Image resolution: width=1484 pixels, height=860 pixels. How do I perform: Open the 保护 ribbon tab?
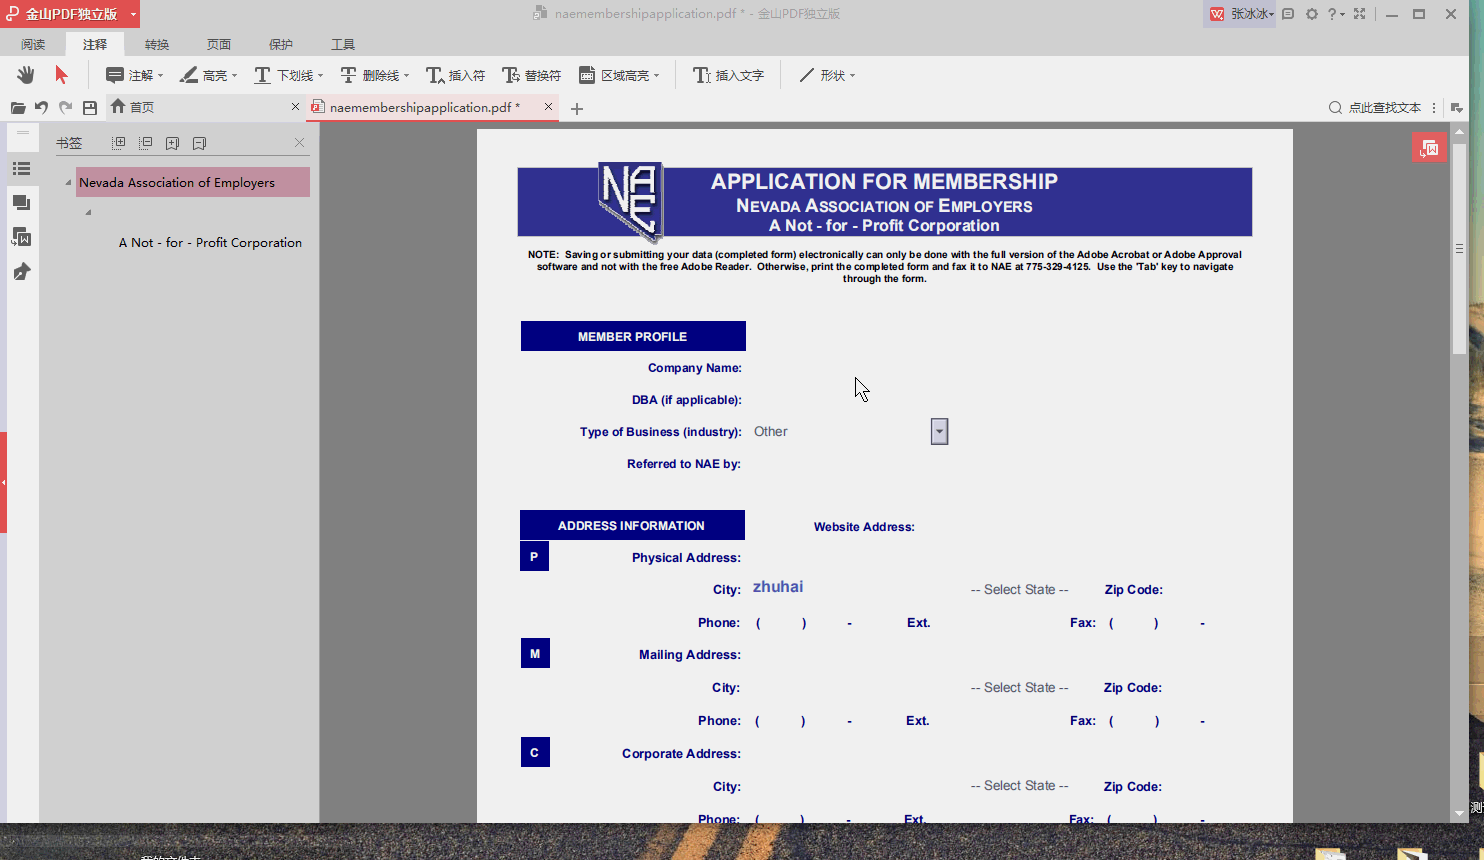[x=281, y=44]
